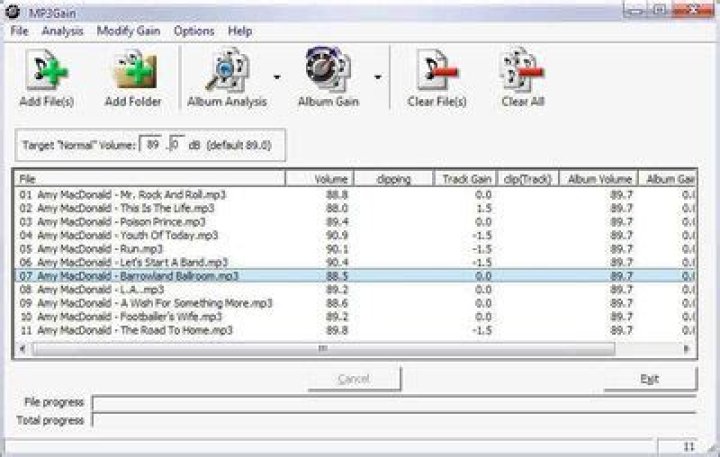Click the target volume decimal field

click(177, 145)
